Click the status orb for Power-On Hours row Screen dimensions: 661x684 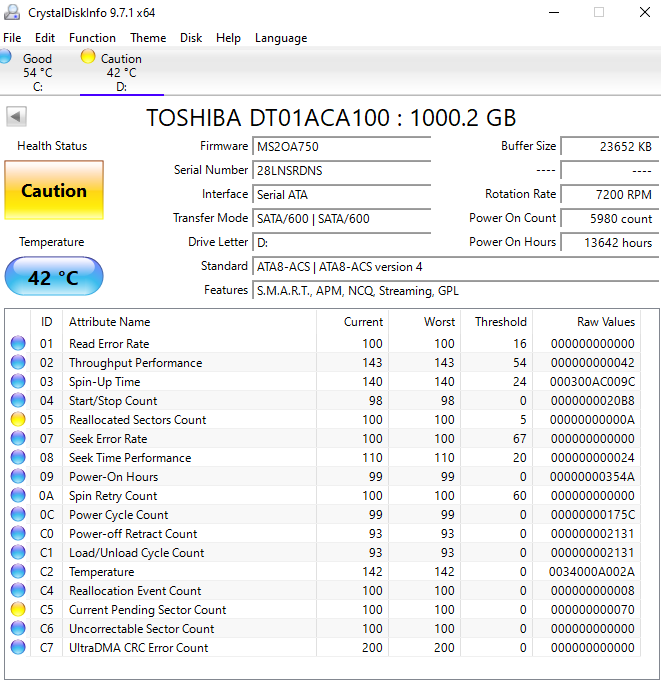[18, 476]
